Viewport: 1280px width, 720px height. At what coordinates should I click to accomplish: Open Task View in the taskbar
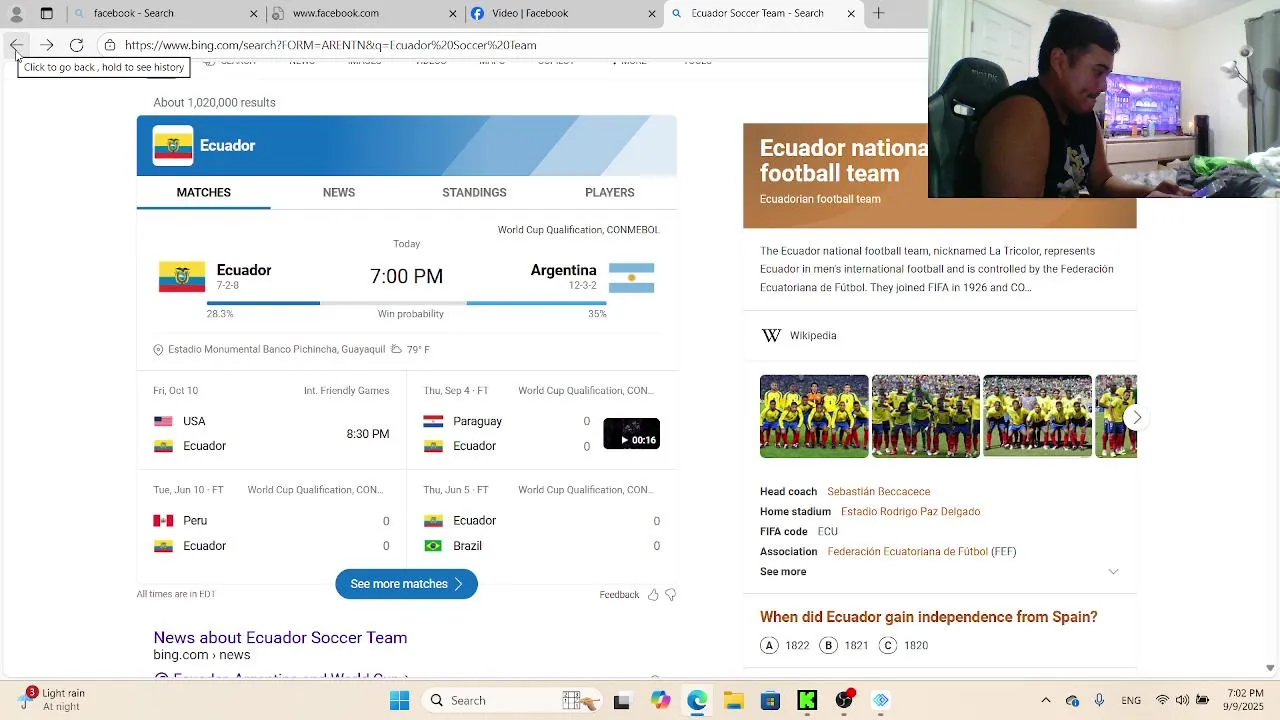click(621, 700)
